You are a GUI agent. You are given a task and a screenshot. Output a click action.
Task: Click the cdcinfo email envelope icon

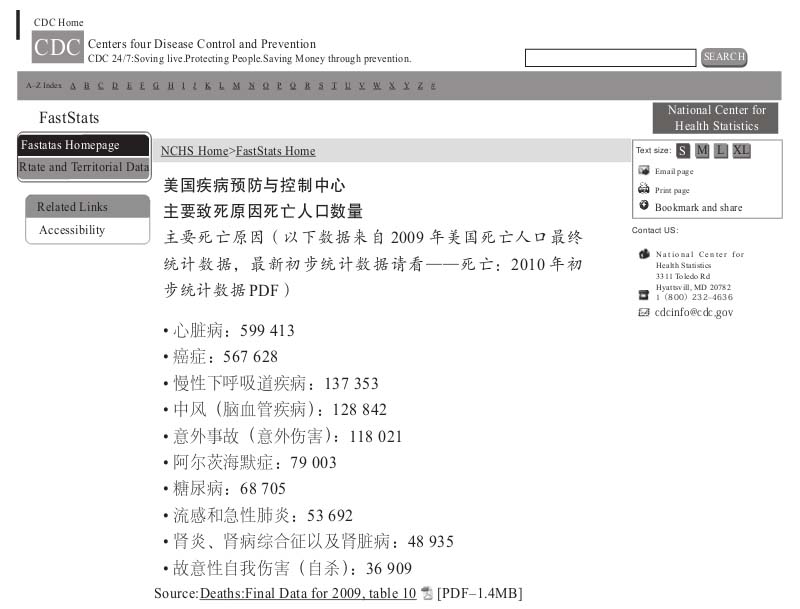644,312
